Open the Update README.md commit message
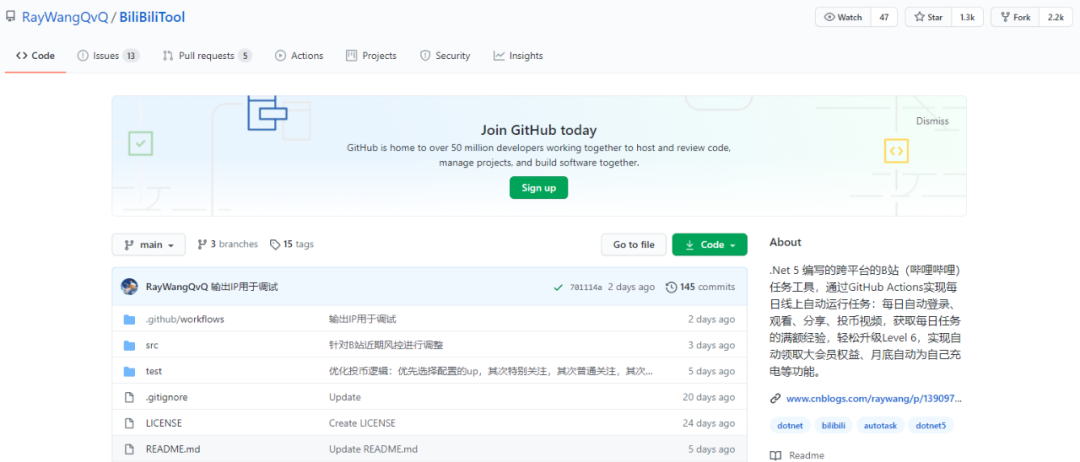Screen dimensions: 1080x462 tap(373, 449)
